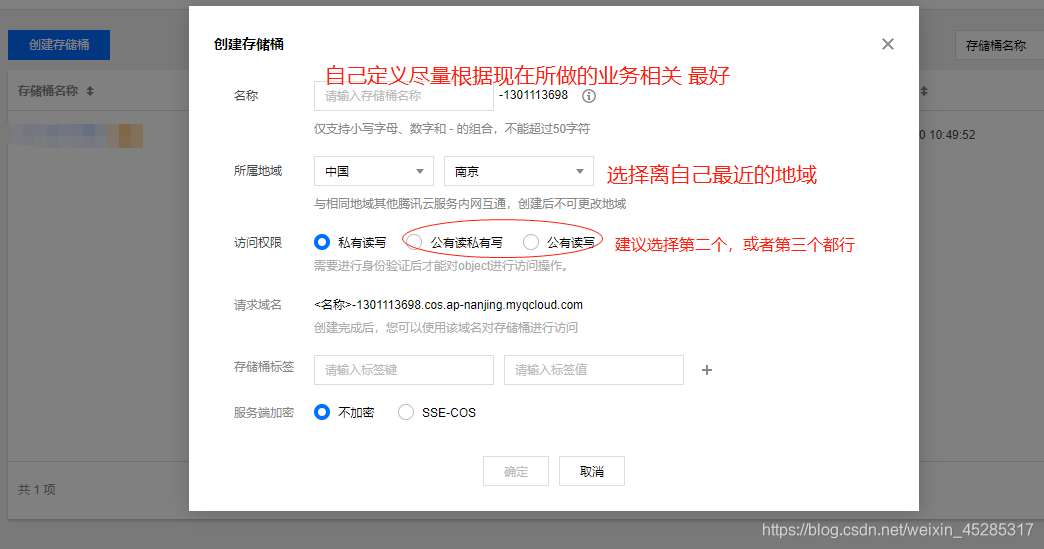Click the 存储桶标签 field label
The image size is (1044, 549).
264,367
